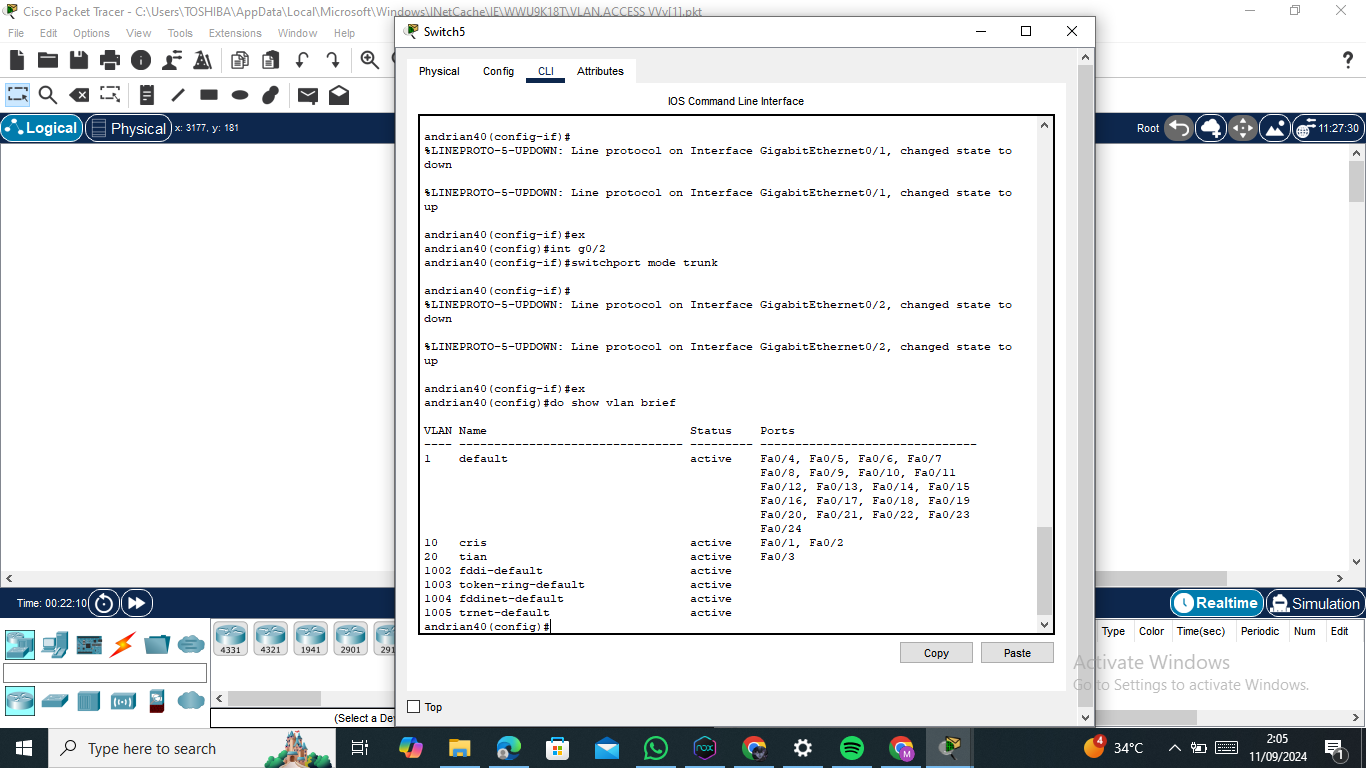The height and width of the screenshot is (768, 1366).
Task: Switch to Simulation mode
Action: click(x=1314, y=603)
